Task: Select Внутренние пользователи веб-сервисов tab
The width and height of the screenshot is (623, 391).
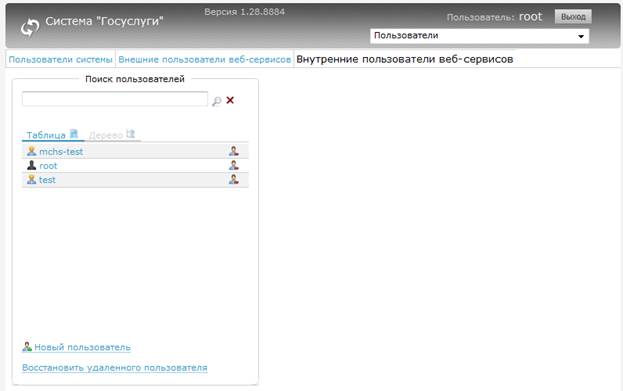Action: coord(404,59)
